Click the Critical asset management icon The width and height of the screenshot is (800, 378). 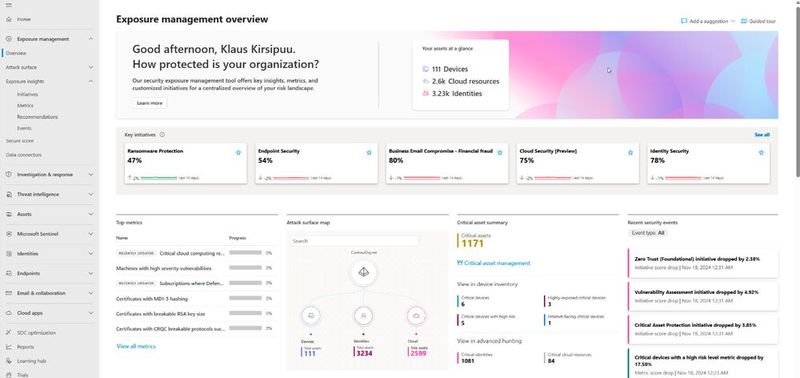(460, 263)
